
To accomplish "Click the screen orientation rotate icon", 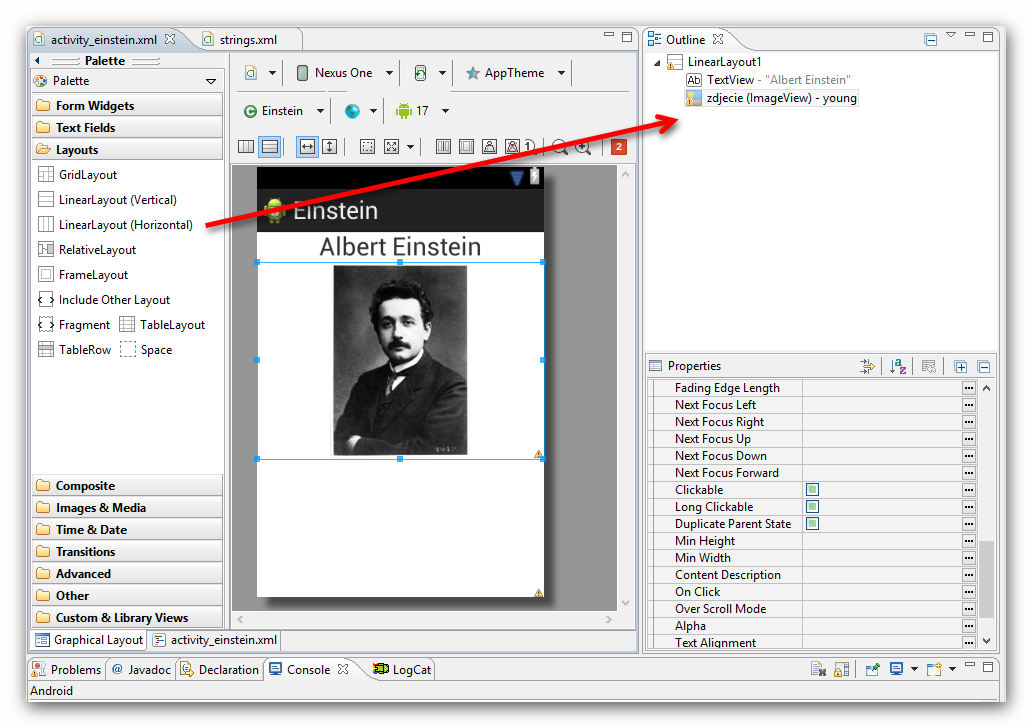I will [421, 73].
